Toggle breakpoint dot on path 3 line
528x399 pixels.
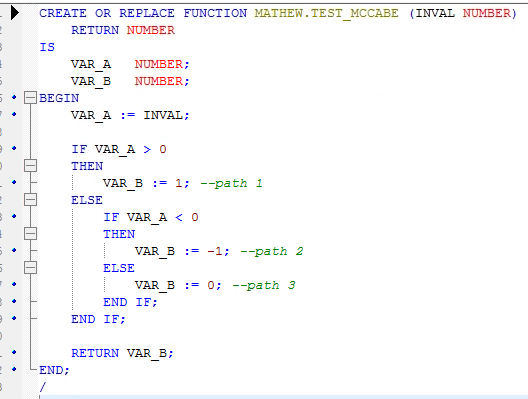pos(14,284)
